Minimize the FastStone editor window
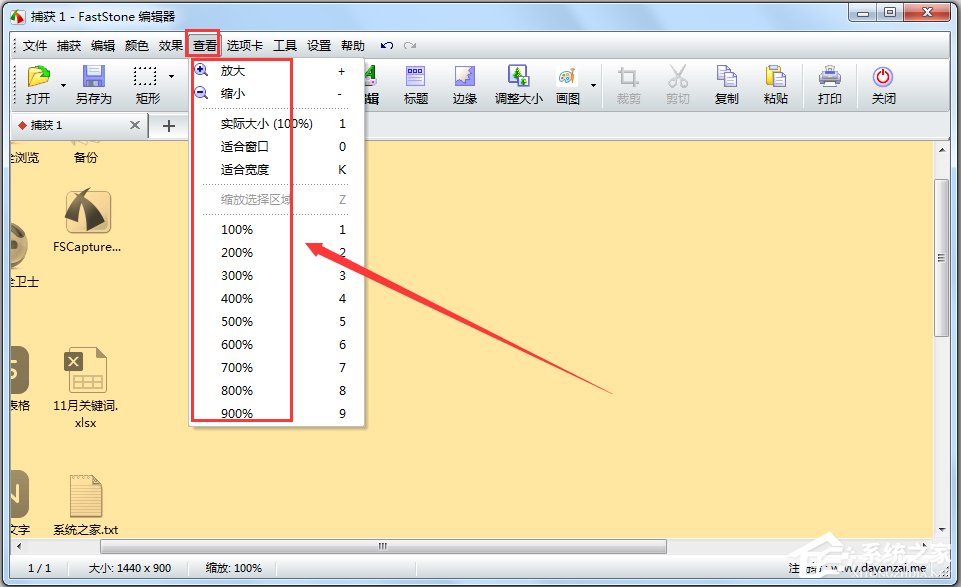 863,12
